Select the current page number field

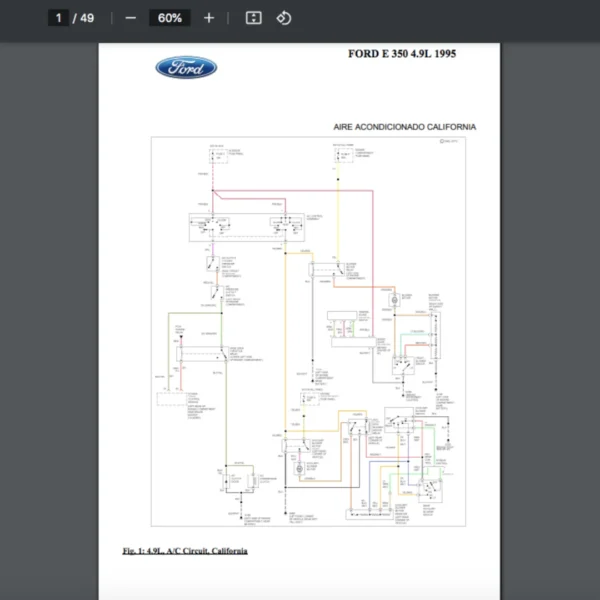[59, 18]
